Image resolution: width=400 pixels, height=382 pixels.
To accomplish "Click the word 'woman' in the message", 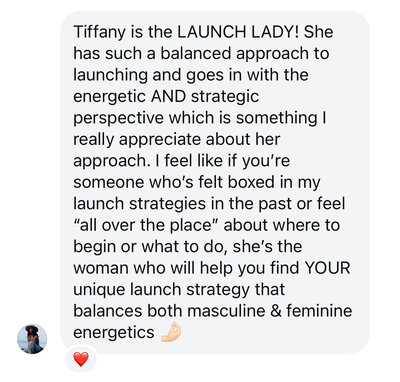I will click(101, 268).
